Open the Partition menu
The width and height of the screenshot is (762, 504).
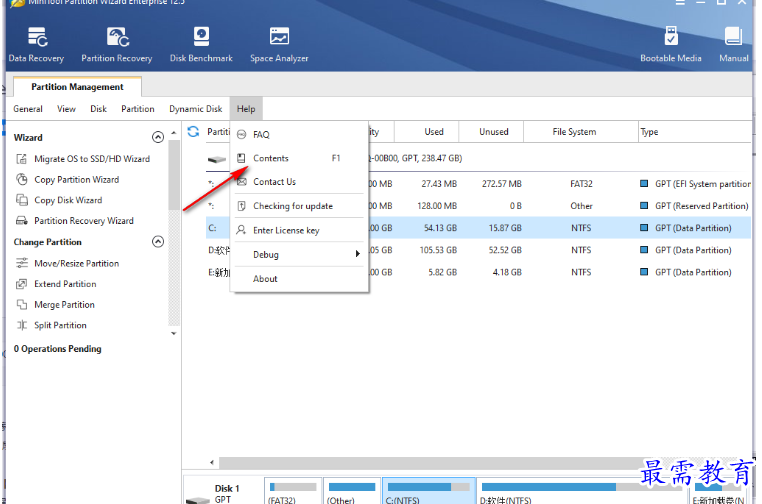[x=138, y=109]
